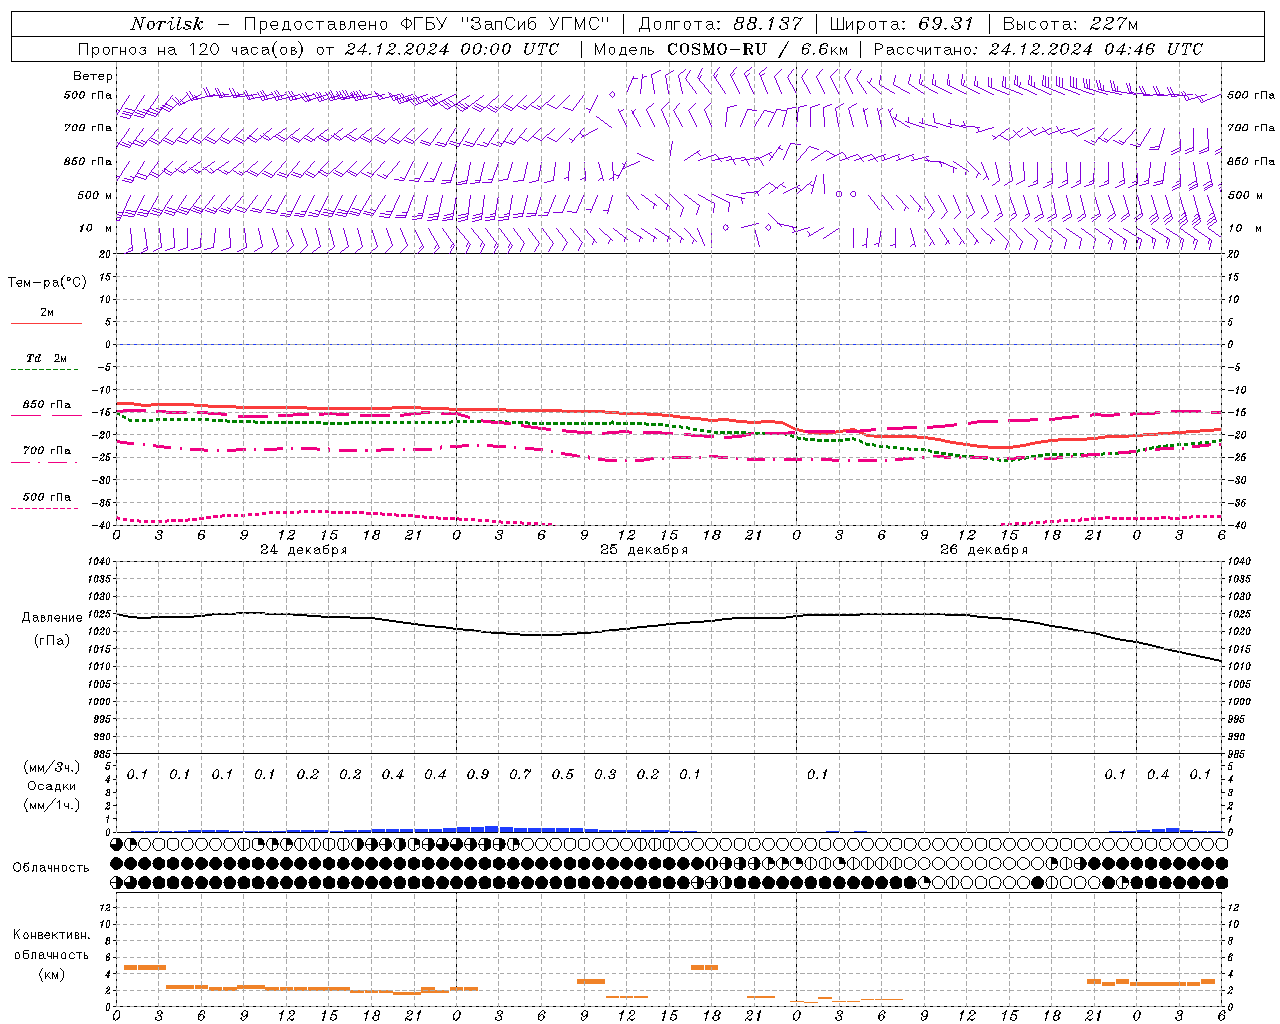This screenshot has height=1024, width=1280.
Task: Click the Td 2м dew point legend entry
Action: tap(46, 358)
